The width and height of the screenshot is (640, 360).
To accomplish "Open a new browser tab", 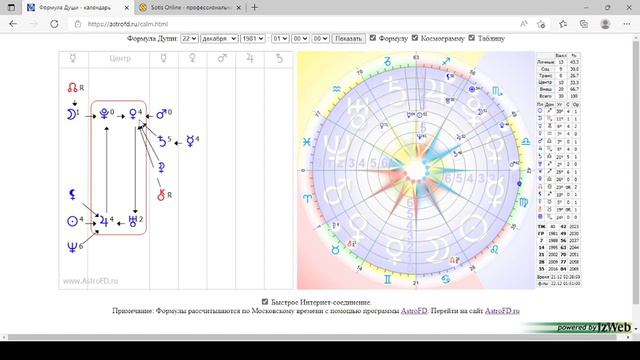I will pos(255,7).
